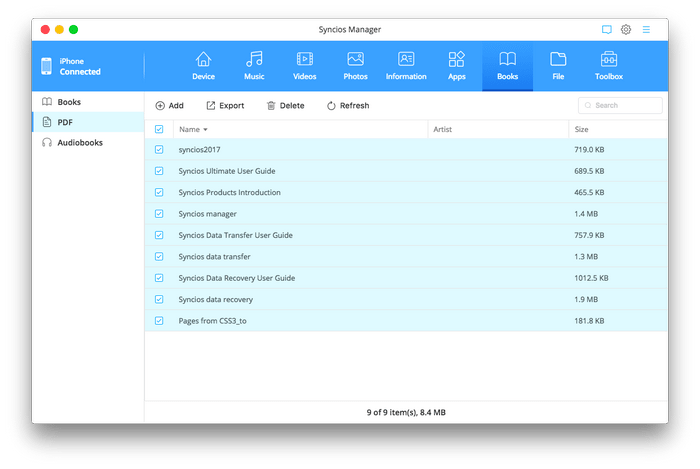Select Syncios Data Recovery User Guide name
The height and width of the screenshot is (469, 700).
[x=237, y=278]
